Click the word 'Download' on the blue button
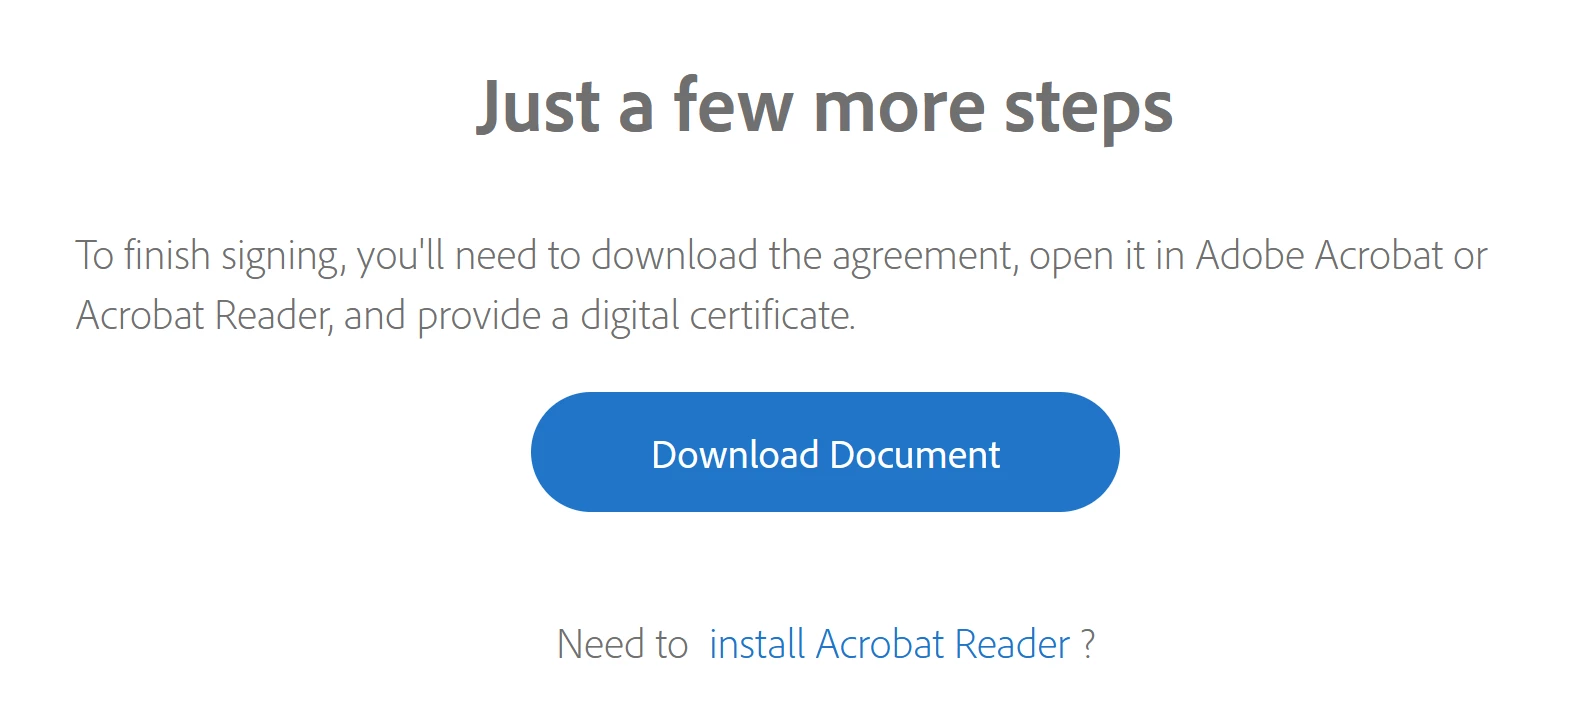The height and width of the screenshot is (701, 1570). pos(735,455)
